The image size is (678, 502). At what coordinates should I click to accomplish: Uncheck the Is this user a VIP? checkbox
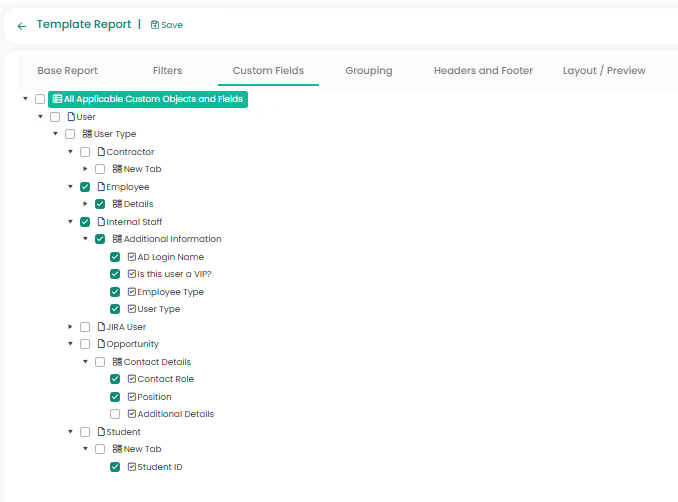tap(115, 274)
